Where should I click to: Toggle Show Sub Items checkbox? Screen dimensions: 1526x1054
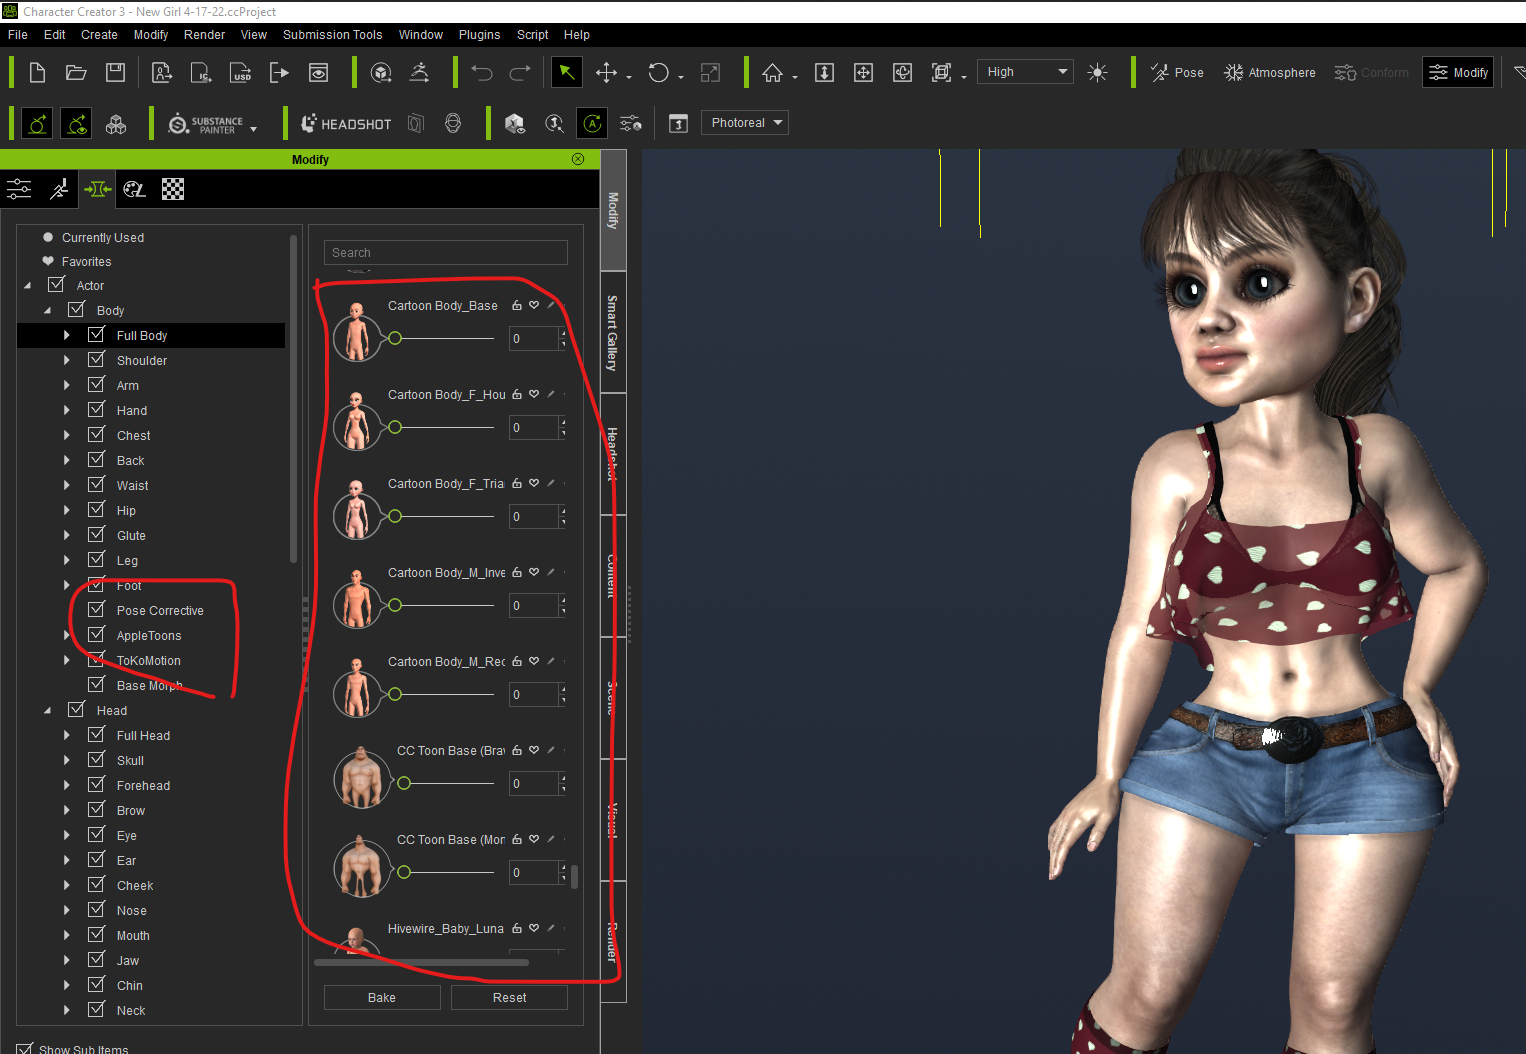25,1049
